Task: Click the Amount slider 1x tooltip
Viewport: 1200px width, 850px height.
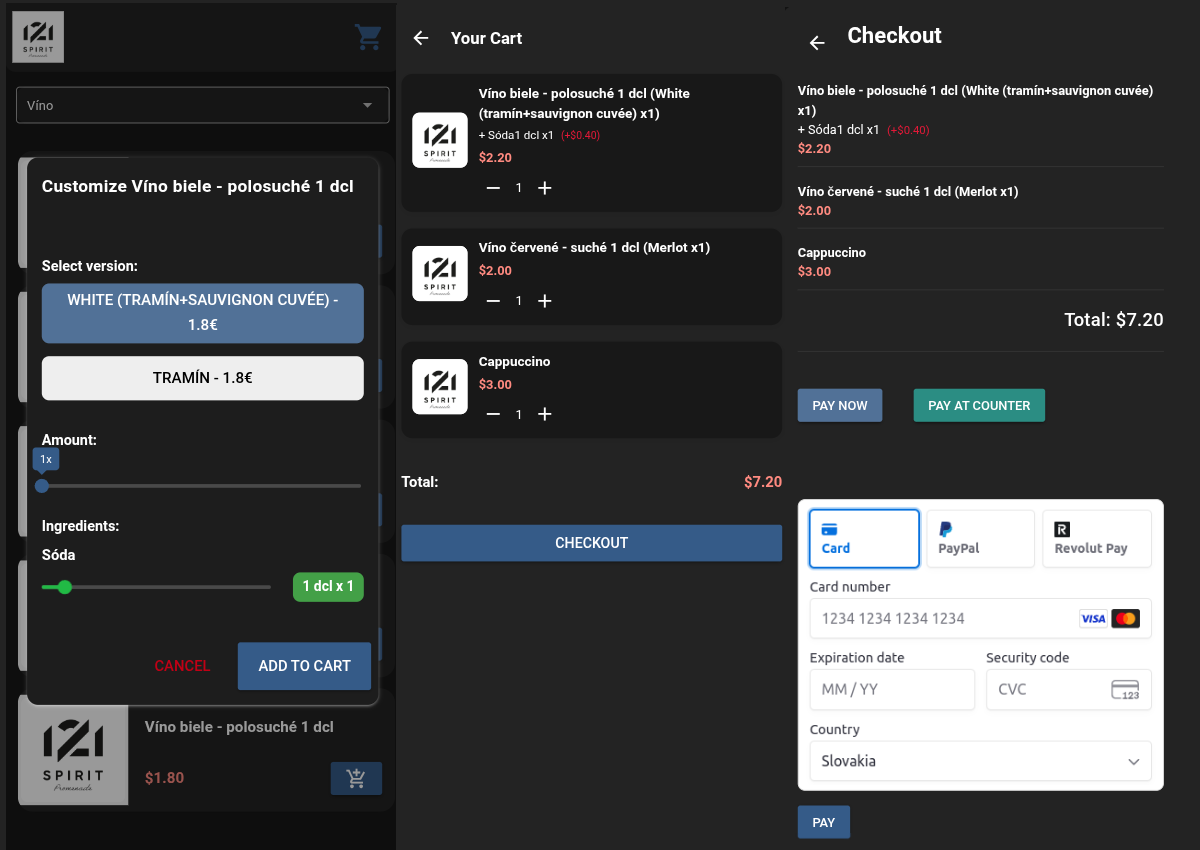Action: (x=46, y=459)
